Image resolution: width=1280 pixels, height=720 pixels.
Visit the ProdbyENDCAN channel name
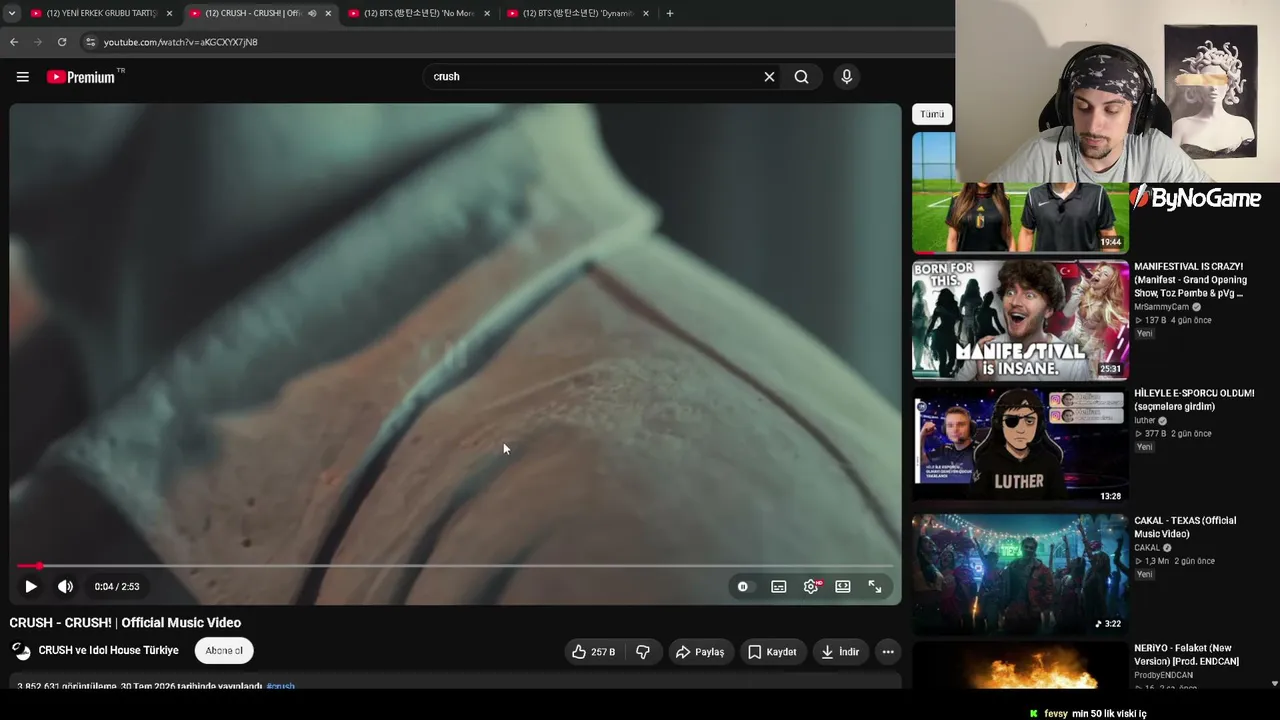coord(1162,675)
